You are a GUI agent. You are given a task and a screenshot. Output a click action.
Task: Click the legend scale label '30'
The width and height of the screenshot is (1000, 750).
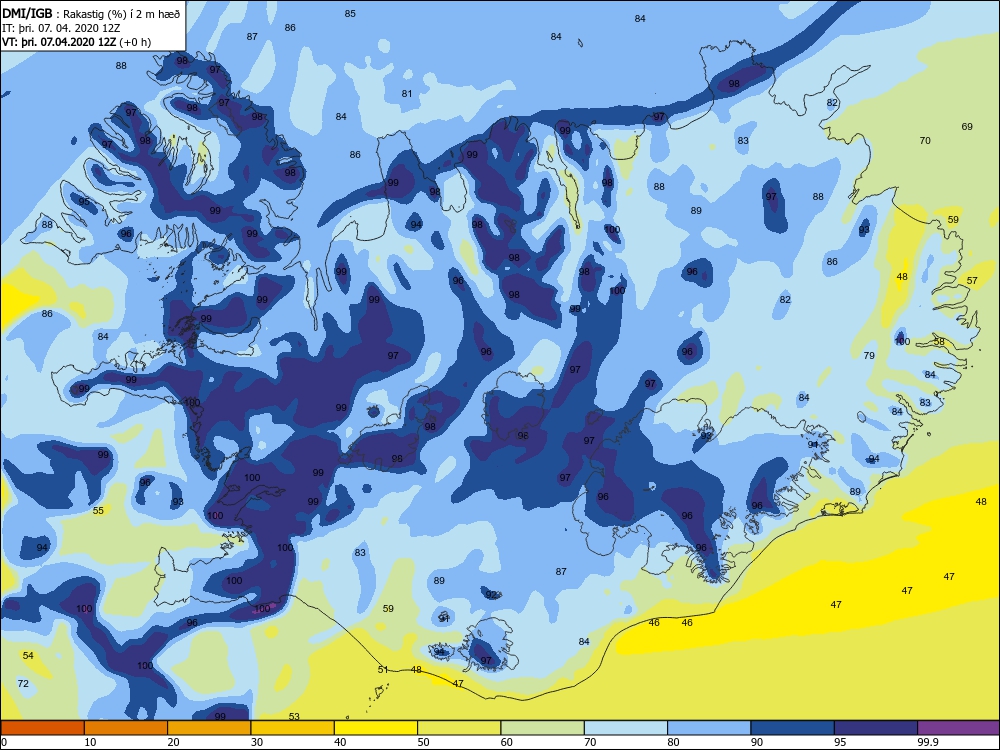[257, 742]
